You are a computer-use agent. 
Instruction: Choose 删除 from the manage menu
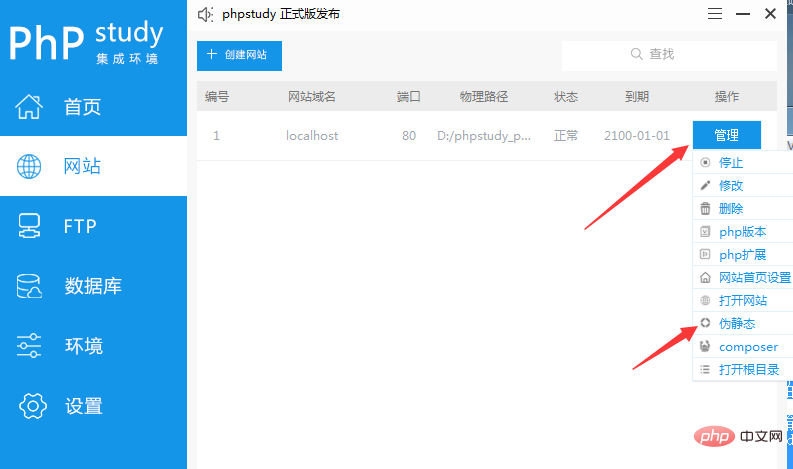[x=743, y=208]
